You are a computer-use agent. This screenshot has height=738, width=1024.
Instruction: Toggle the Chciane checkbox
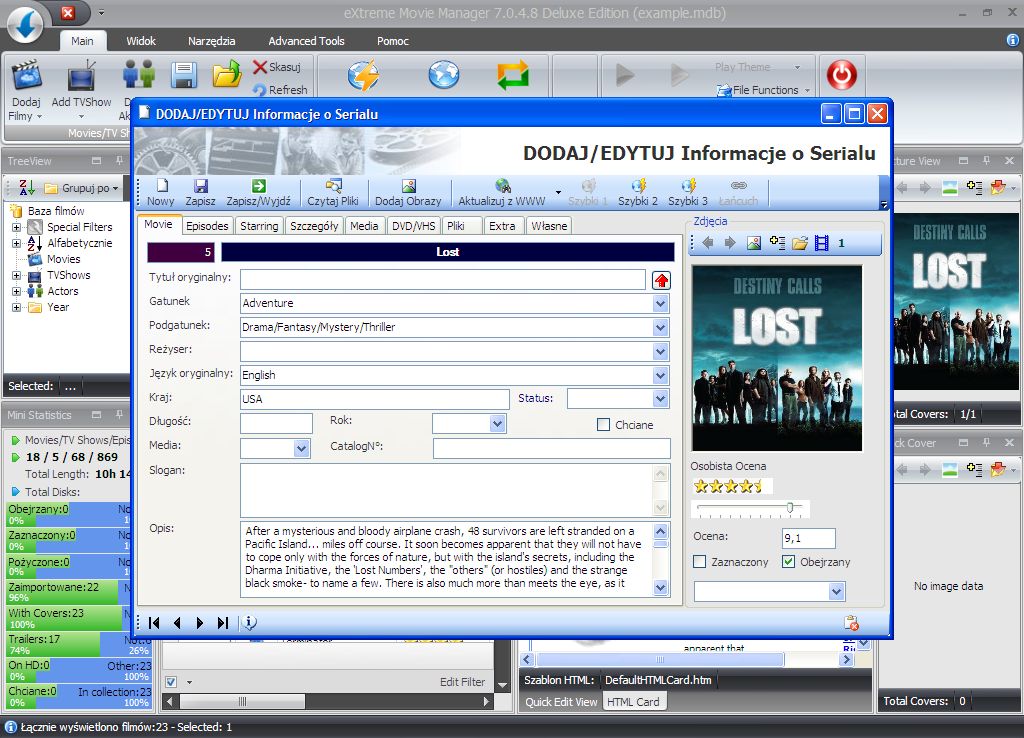(603, 425)
